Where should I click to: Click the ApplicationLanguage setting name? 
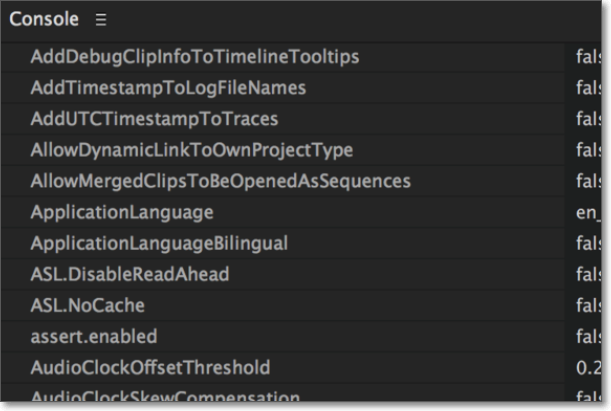tap(122, 212)
